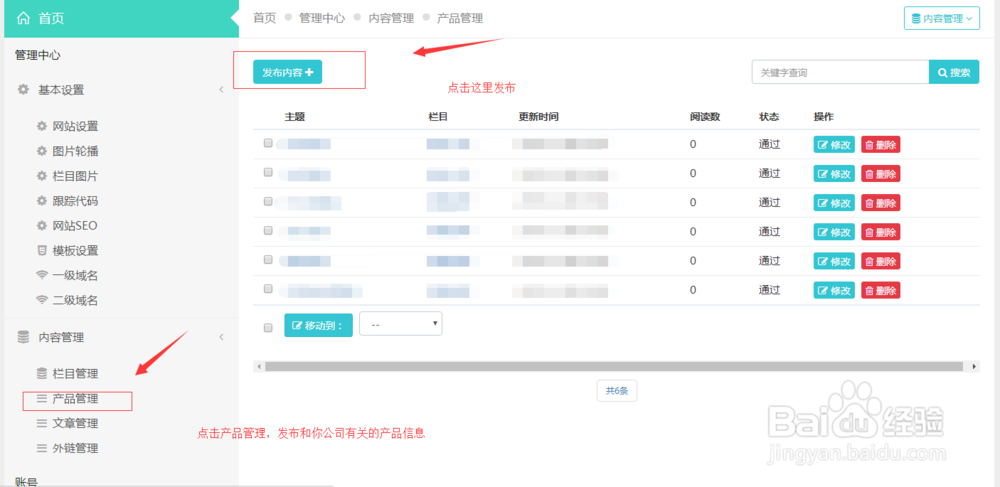The width and height of the screenshot is (1000, 487).
Task: Click the list icon beside 外链管理
Action: (x=42, y=448)
